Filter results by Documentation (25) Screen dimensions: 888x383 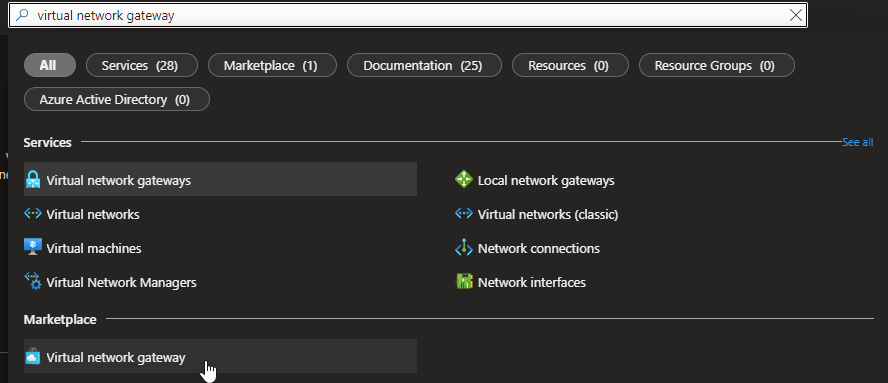424,66
